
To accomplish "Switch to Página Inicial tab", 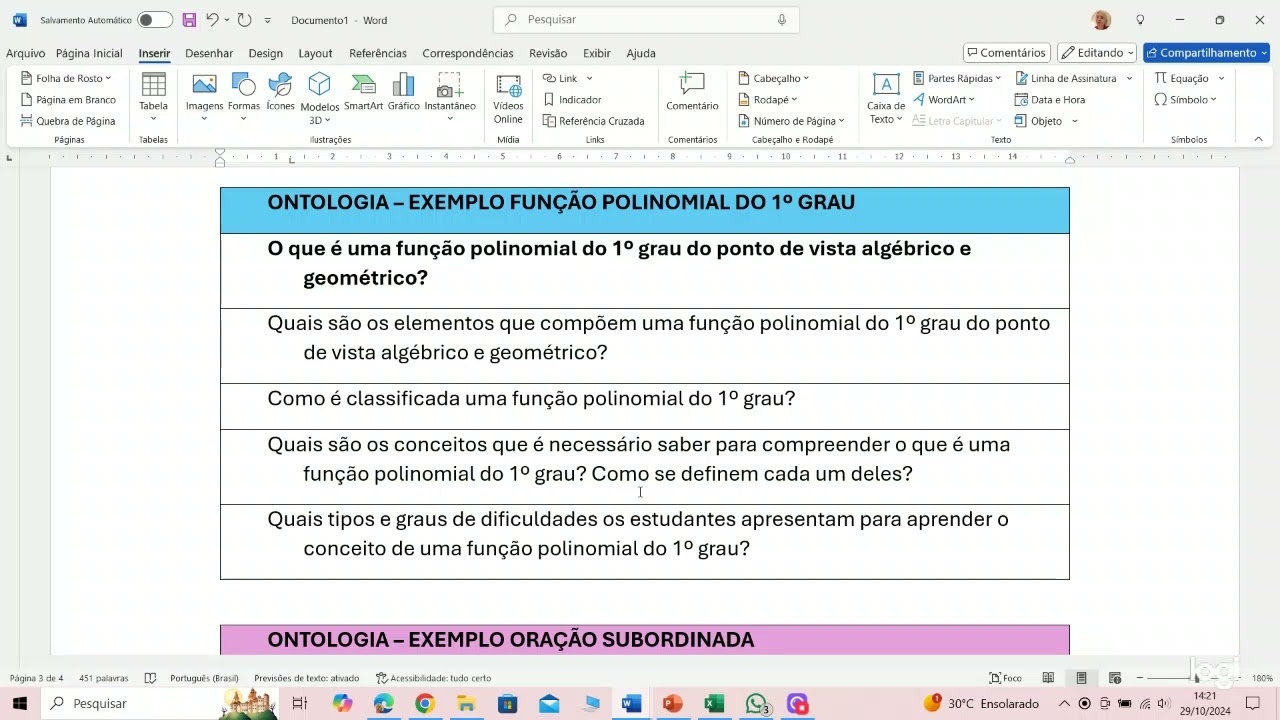I will click(x=89, y=53).
